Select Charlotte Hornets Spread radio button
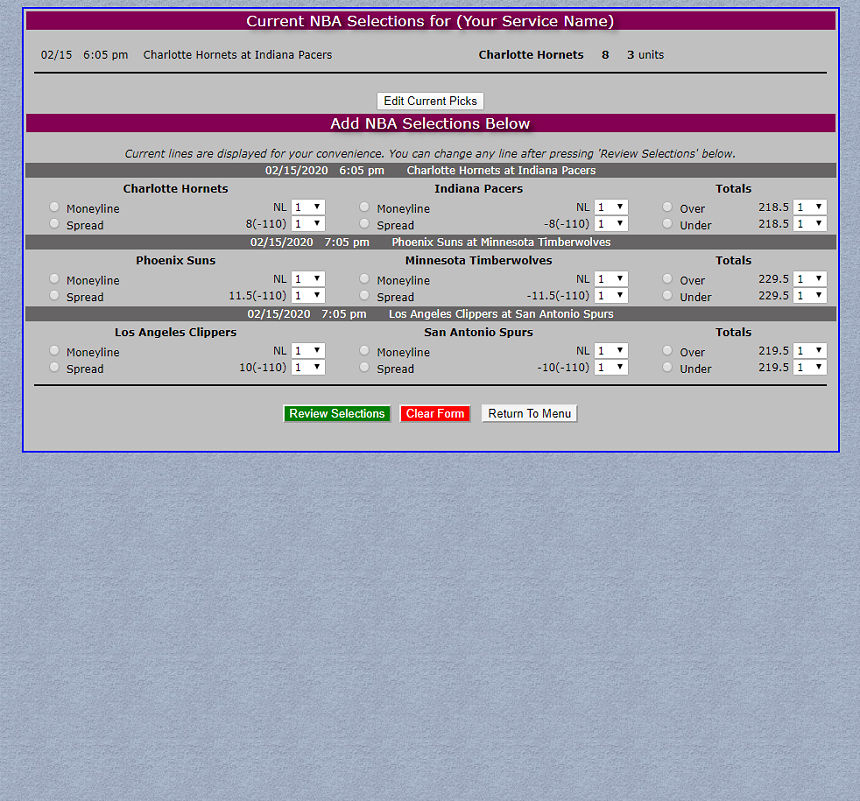The image size is (860, 801). click(54, 223)
